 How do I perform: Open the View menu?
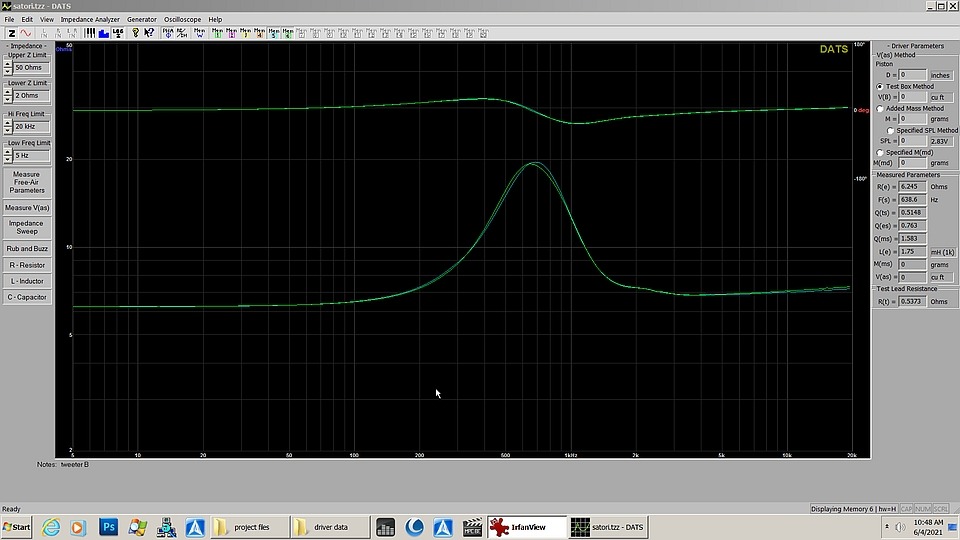pyautogui.click(x=47, y=20)
